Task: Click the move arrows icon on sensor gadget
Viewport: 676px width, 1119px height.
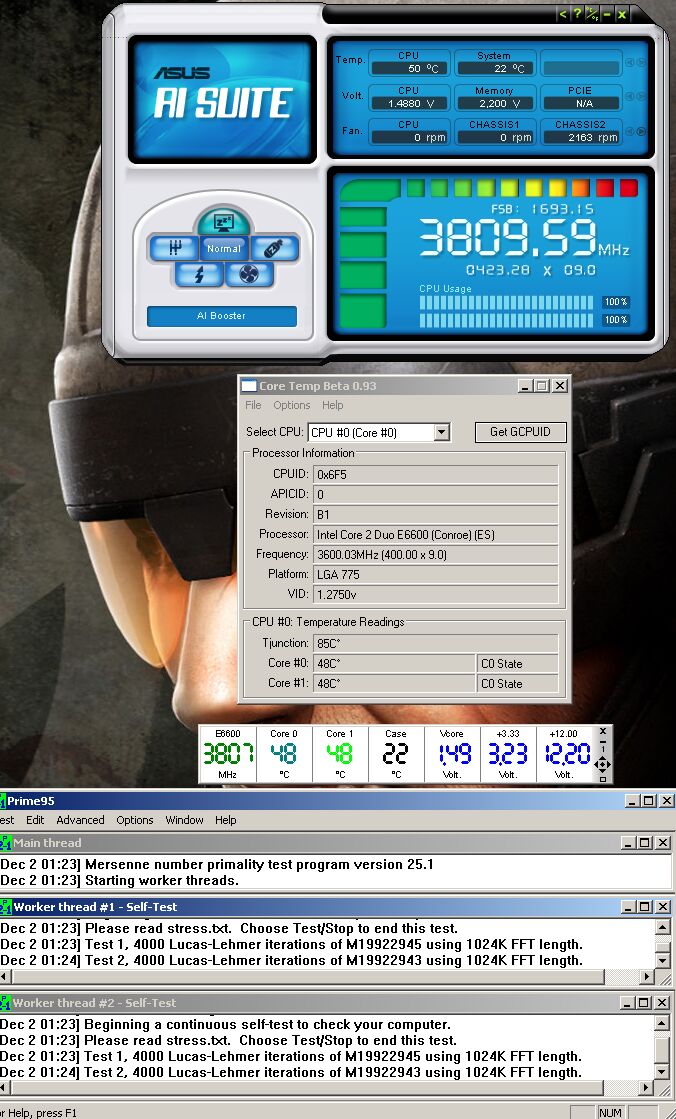Action: pyautogui.click(x=602, y=765)
